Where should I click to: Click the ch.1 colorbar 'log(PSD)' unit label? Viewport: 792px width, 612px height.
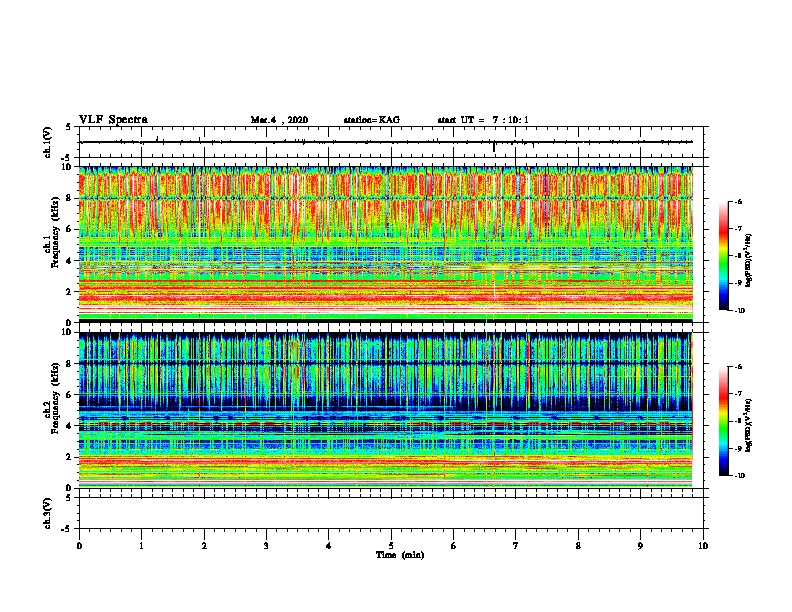[749, 260]
